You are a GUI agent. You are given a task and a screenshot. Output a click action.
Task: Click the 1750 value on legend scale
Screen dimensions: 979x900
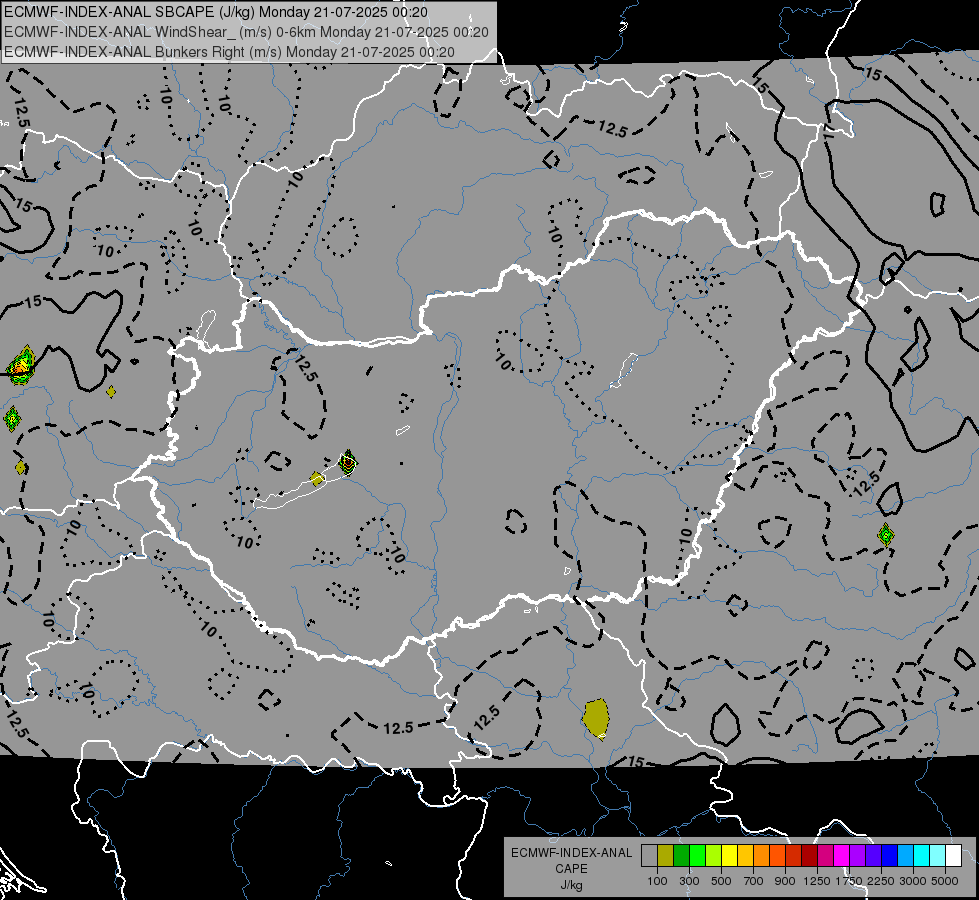(849, 881)
